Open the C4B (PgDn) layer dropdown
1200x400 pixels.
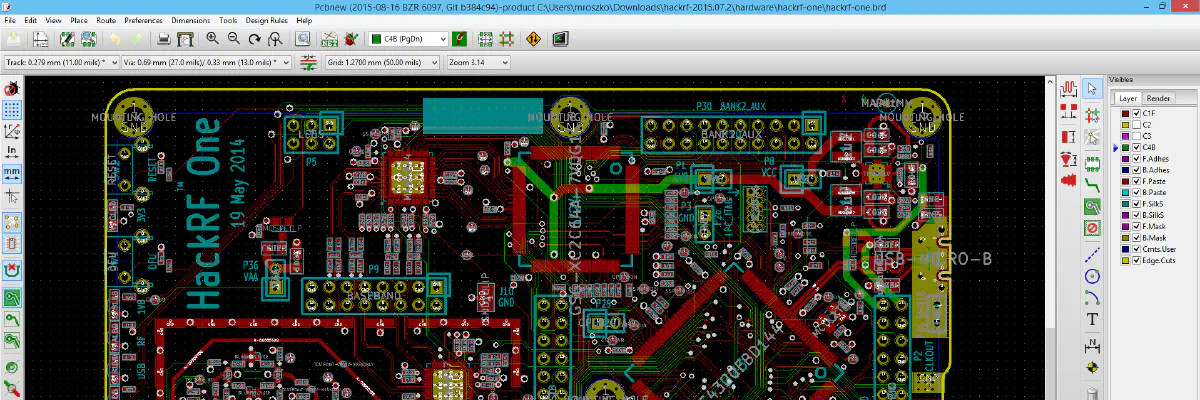pos(407,39)
